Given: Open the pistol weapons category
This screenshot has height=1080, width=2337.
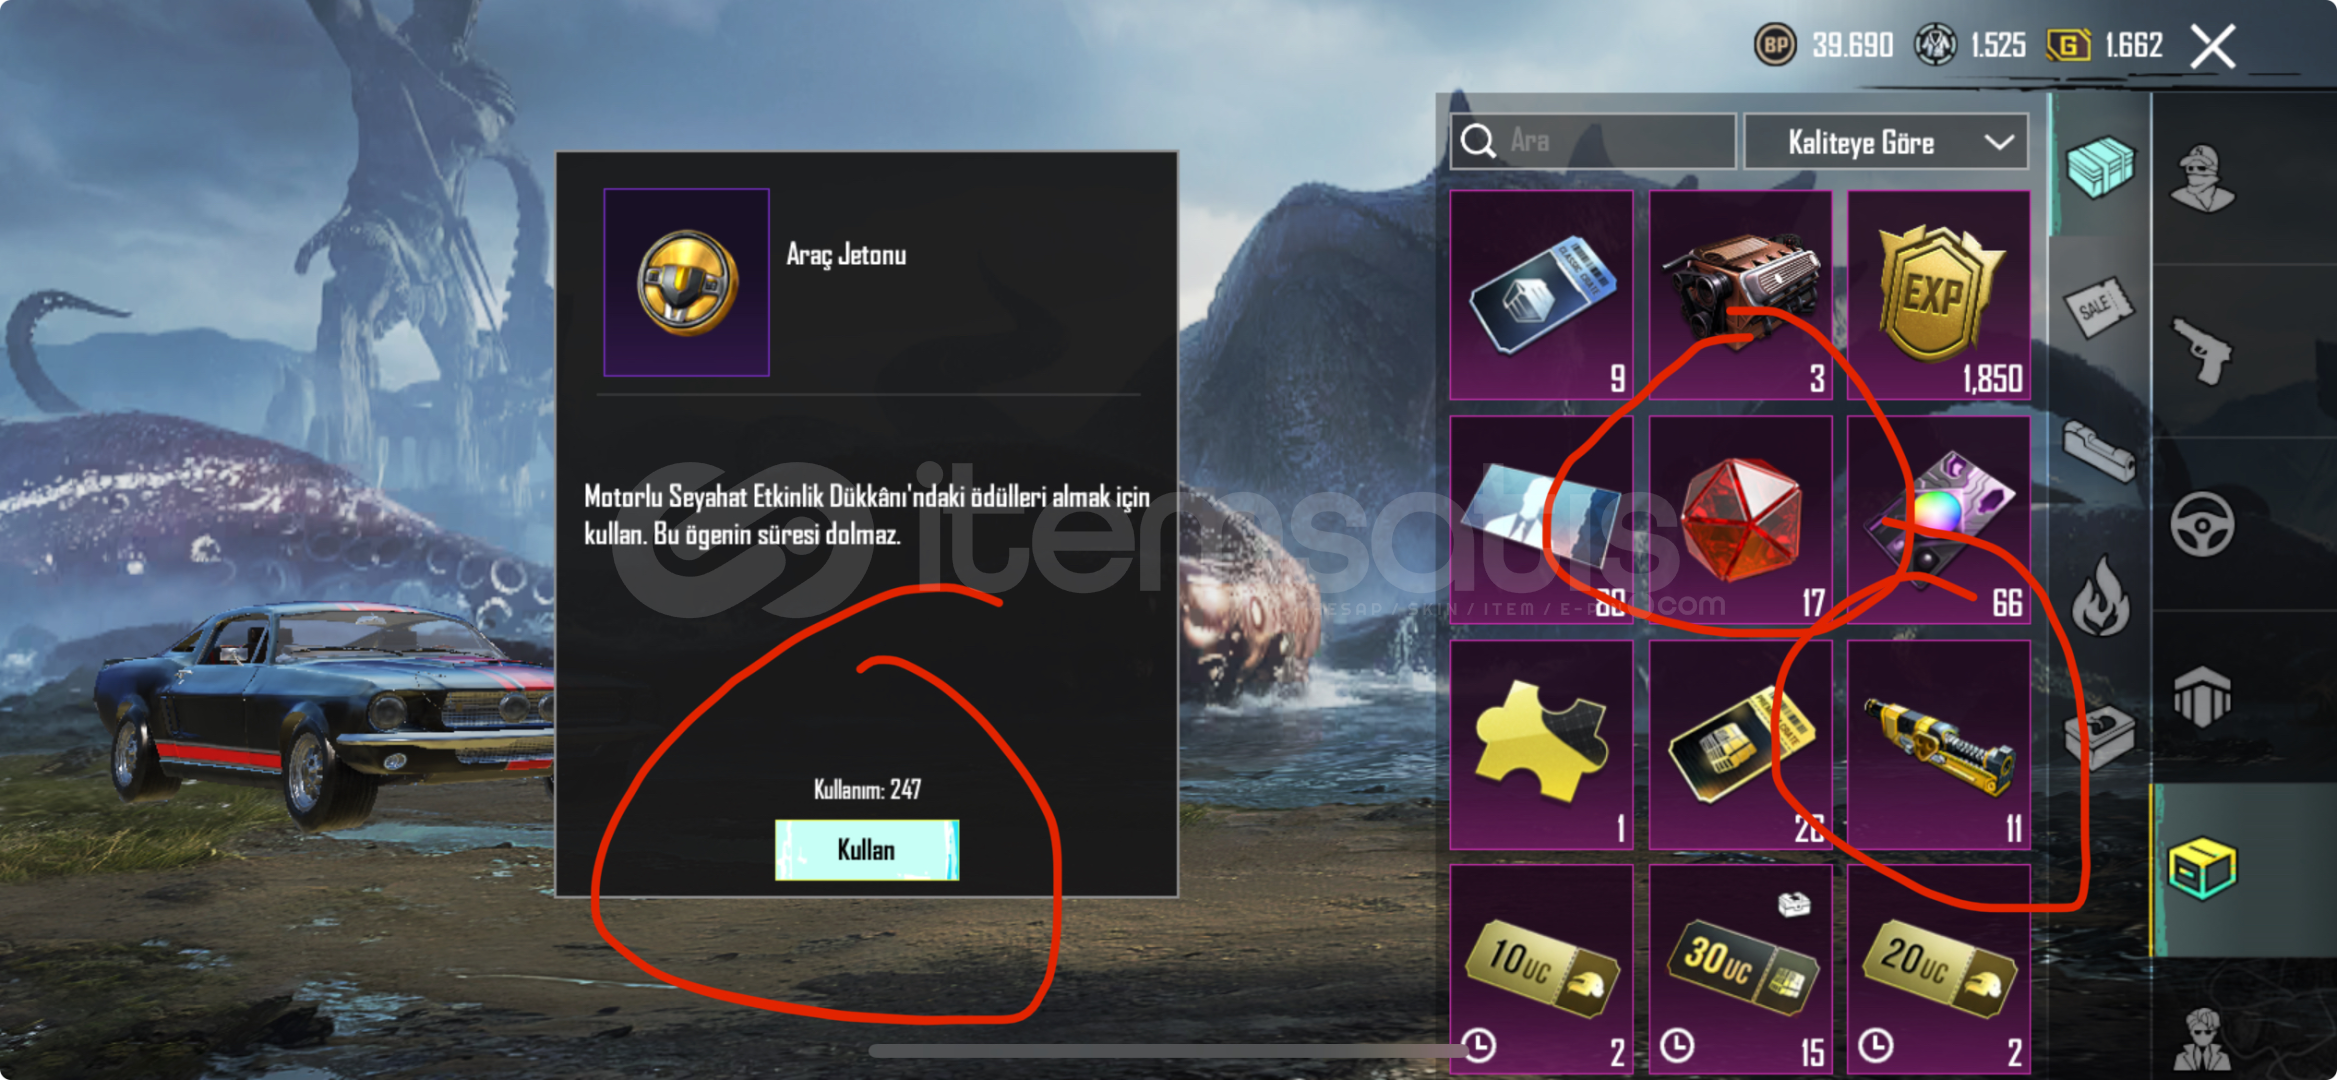Looking at the screenshot, I should [2202, 350].
